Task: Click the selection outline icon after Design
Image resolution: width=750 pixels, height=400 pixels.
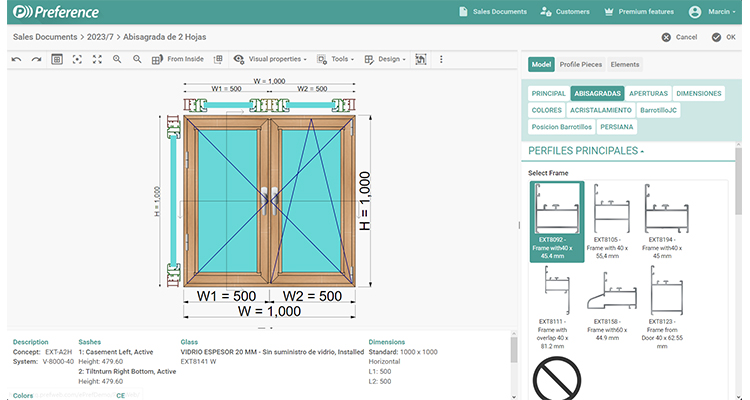Action: (x=420, y=59)
